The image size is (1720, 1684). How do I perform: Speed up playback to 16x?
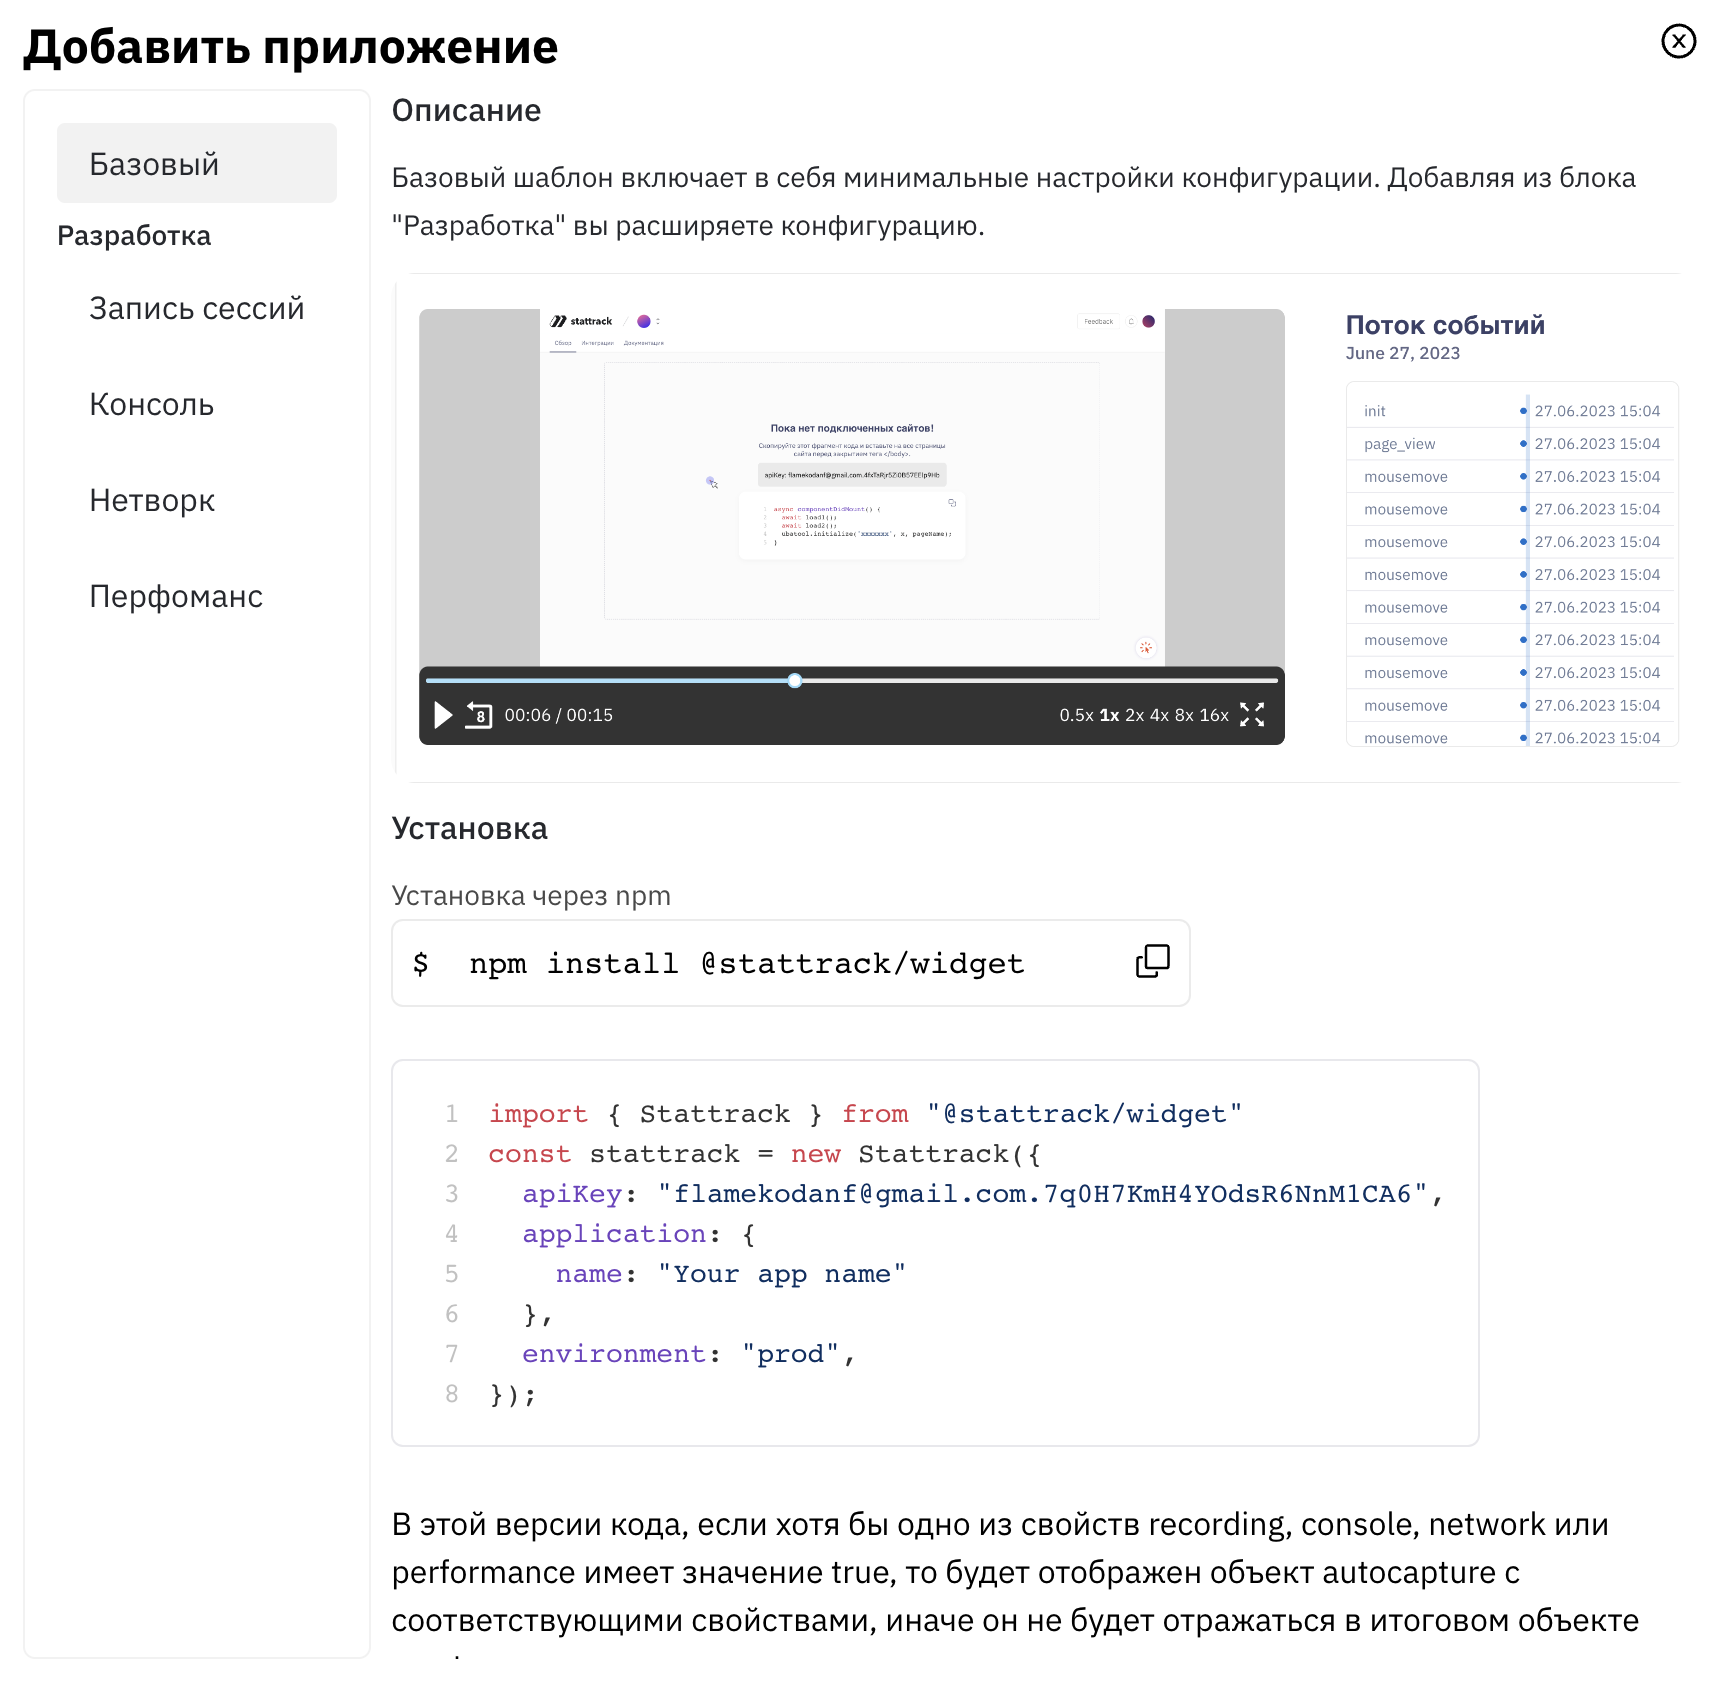pos(1213,715)
